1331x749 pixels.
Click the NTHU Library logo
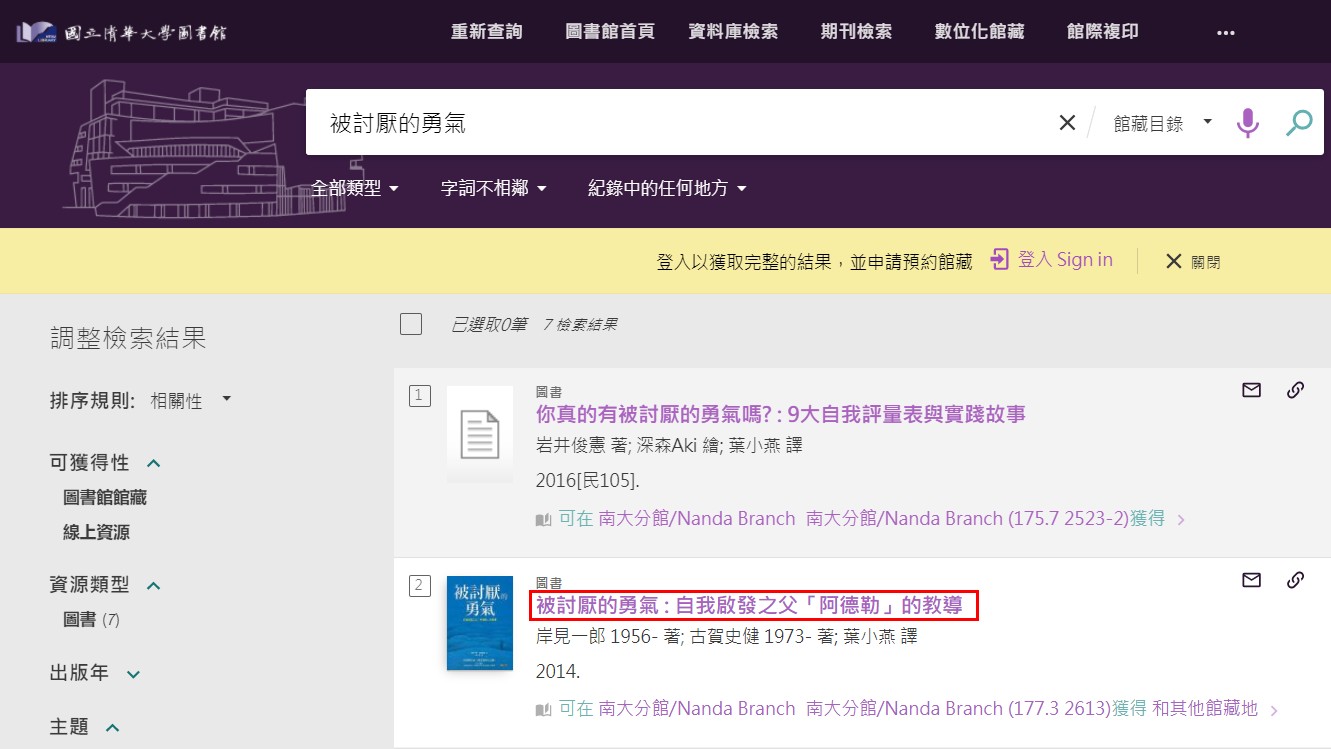click(121, 32)
